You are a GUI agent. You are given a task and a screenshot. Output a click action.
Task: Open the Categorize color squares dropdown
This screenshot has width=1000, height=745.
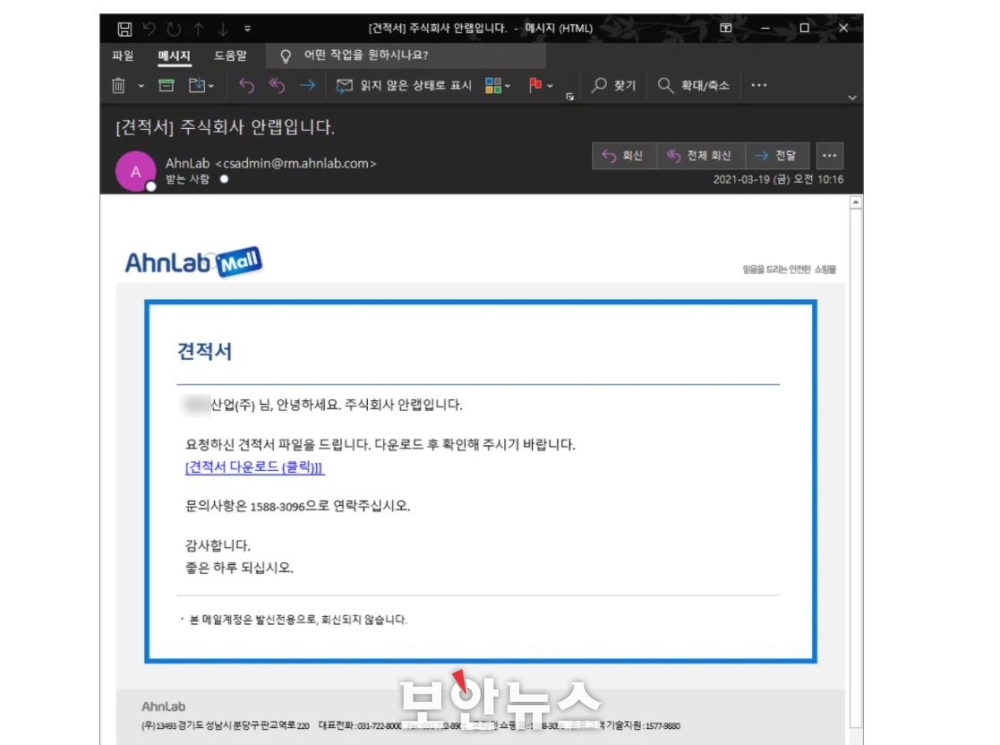[497, 85]
